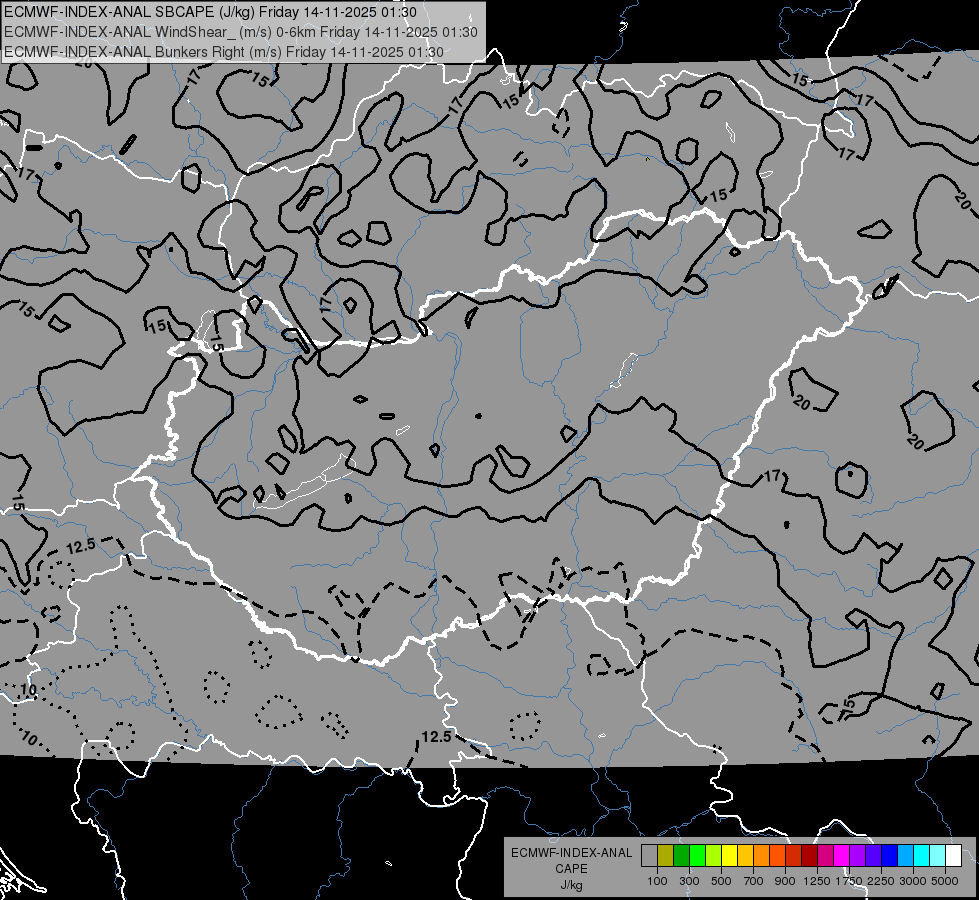979x900 pixels.
Task: Click the J/kg unit label in the legend
Action: [x=571, y=884]
